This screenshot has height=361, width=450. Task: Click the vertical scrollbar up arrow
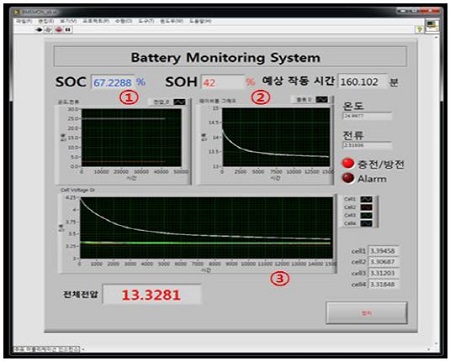tap(436, 38)
